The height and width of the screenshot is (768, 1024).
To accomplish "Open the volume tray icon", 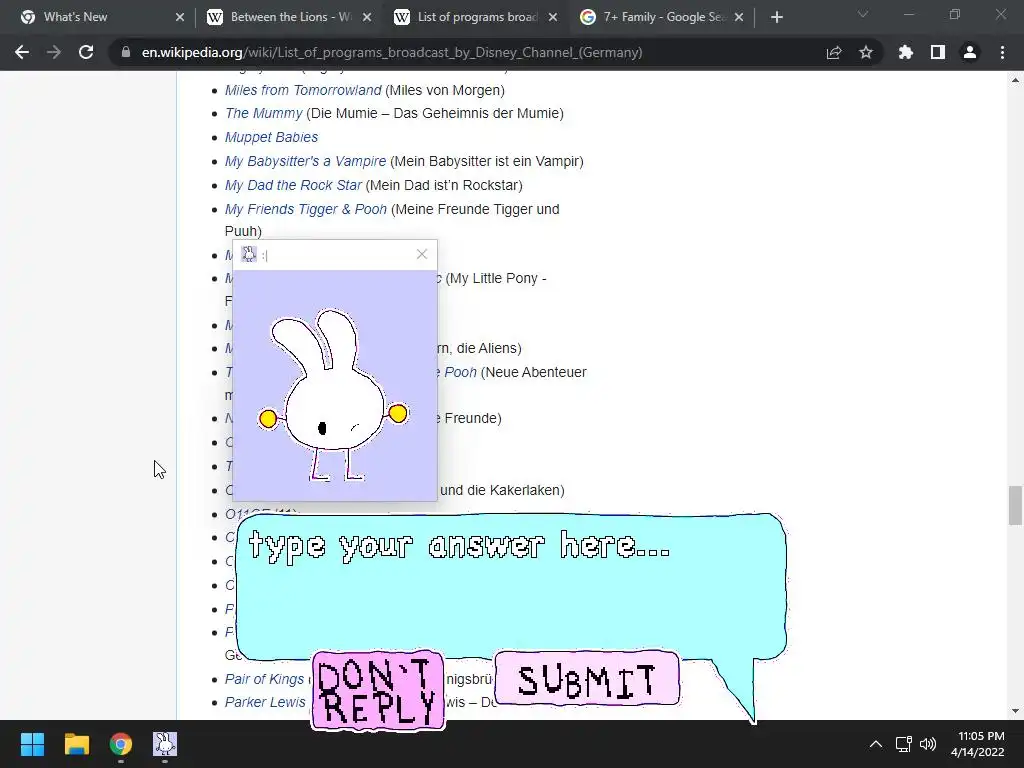I will point(928,744).
